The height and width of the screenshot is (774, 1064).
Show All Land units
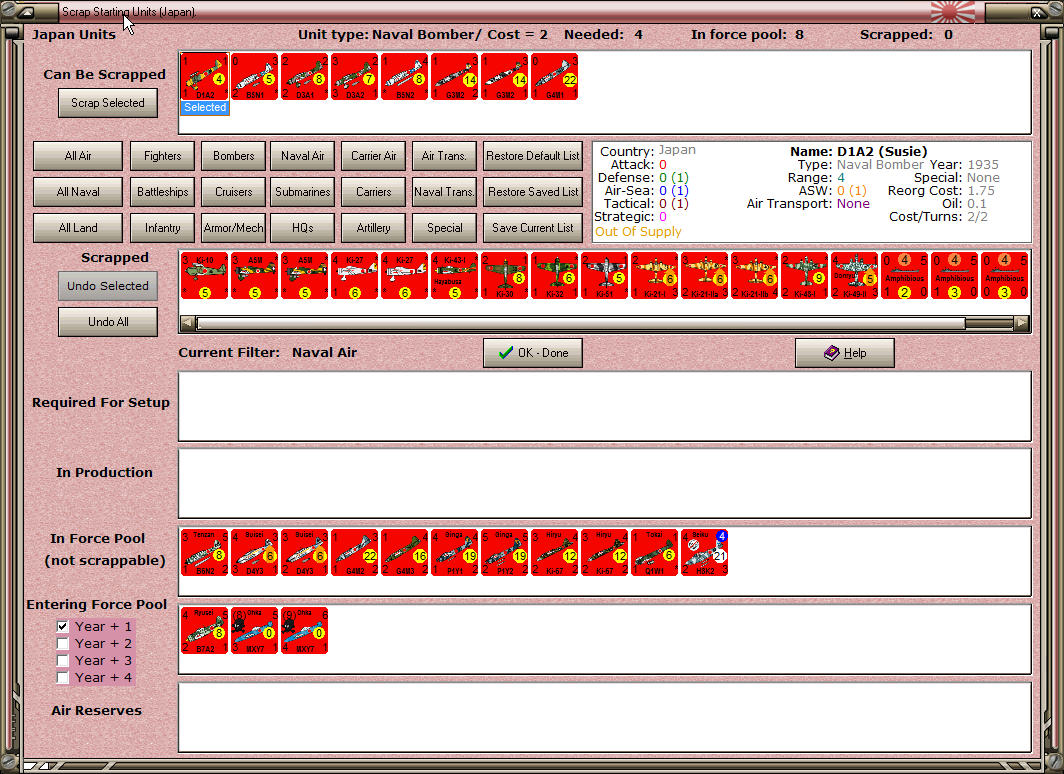point(78,228)
